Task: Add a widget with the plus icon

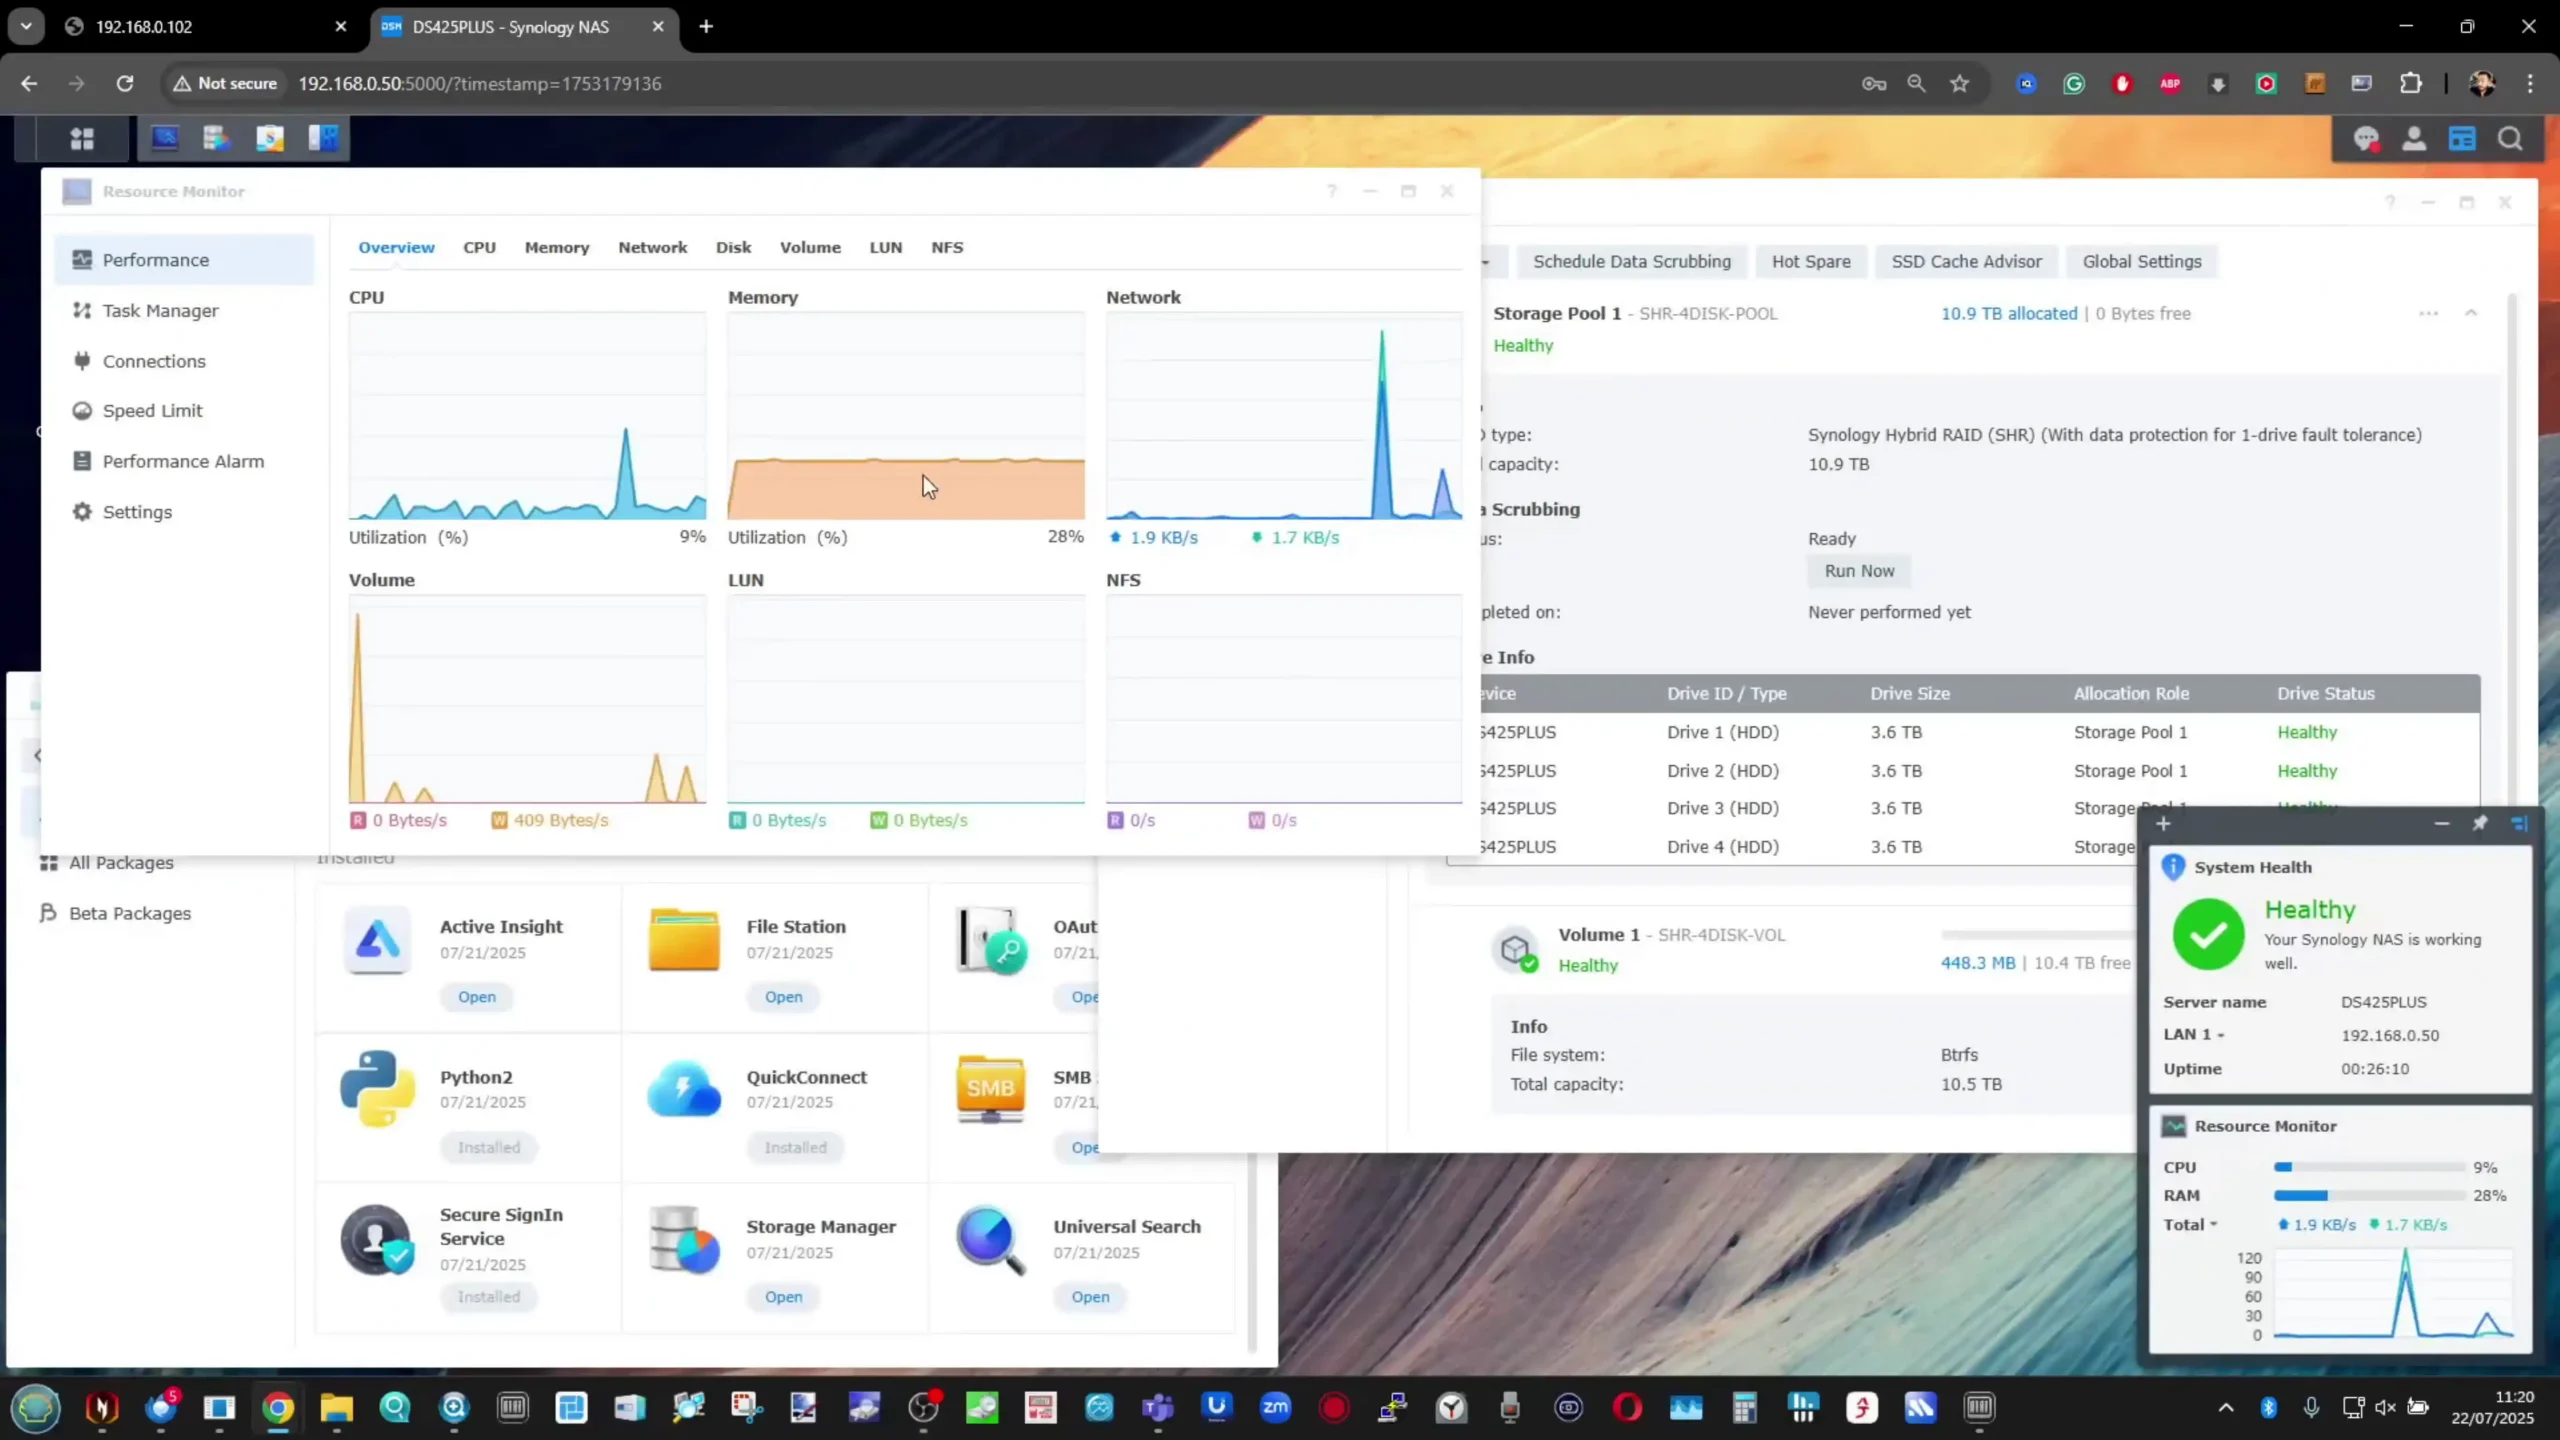Action: [x=2163, y=824]
